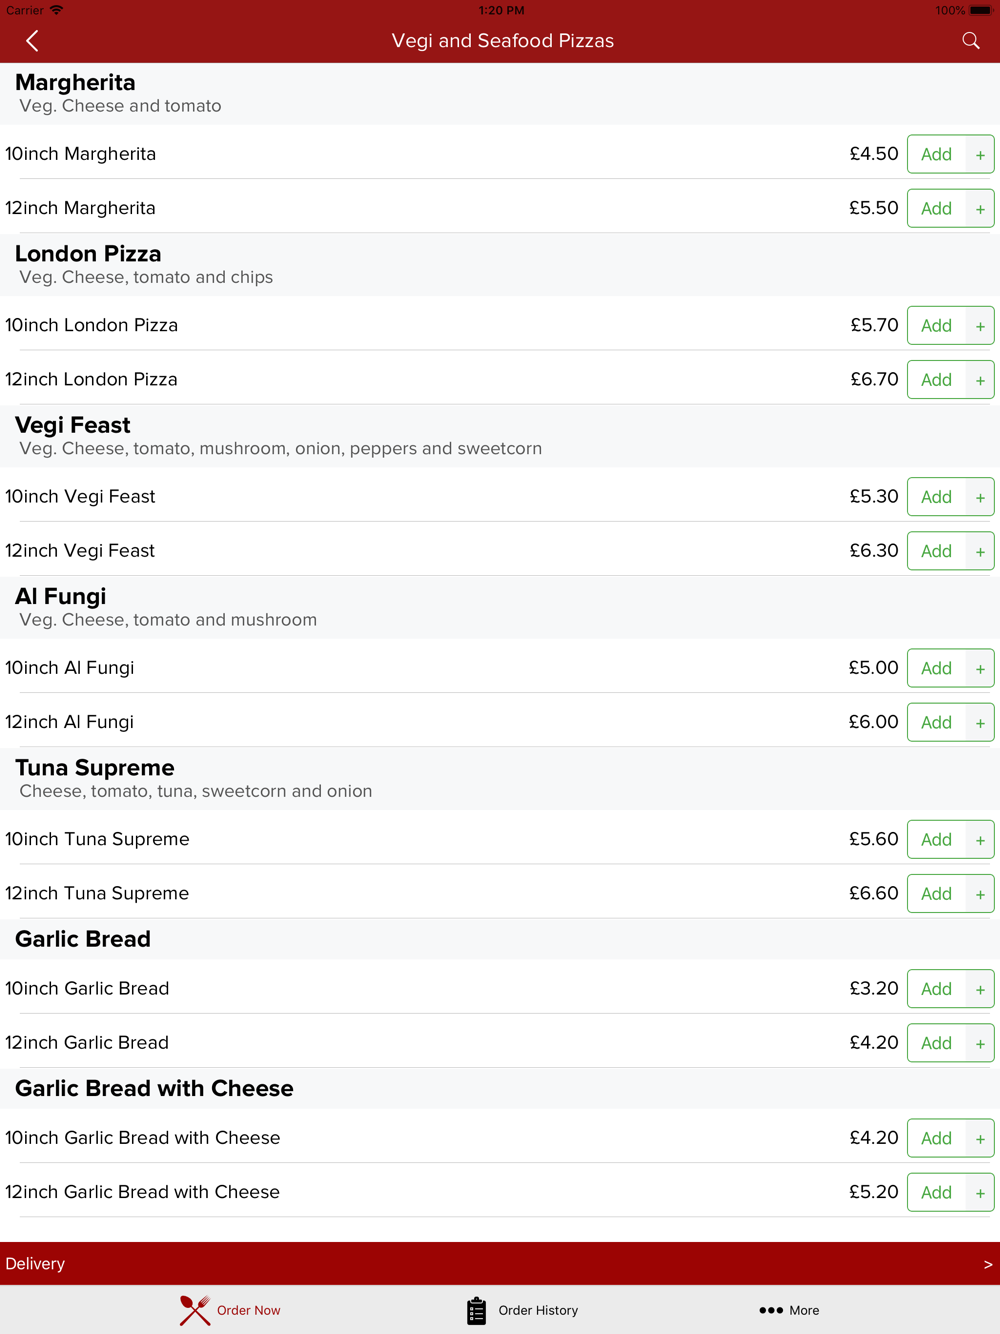Select the 10inch London Pizza row

point(500,325)
